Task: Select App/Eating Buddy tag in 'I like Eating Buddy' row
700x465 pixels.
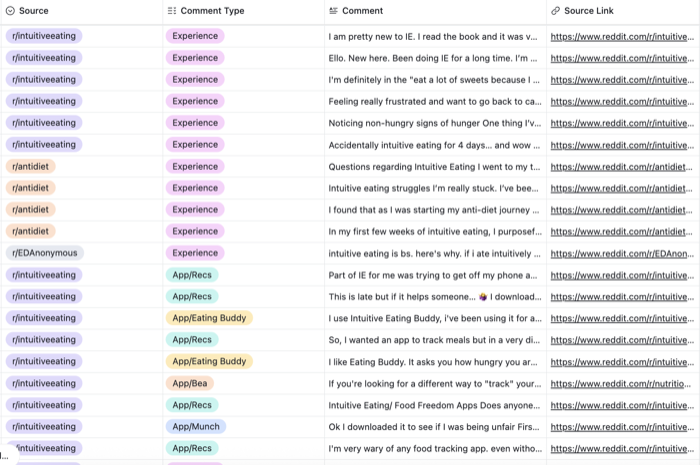Action: [x=209, y=361]
